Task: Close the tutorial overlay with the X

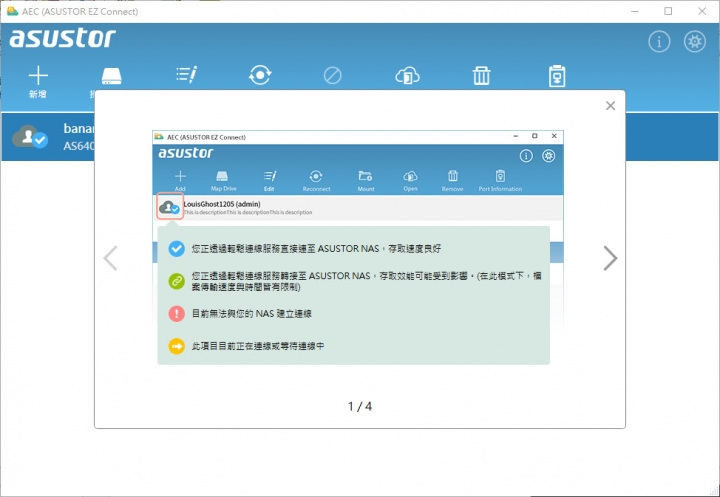Action: pyautogui.click(x=610, y=106)
